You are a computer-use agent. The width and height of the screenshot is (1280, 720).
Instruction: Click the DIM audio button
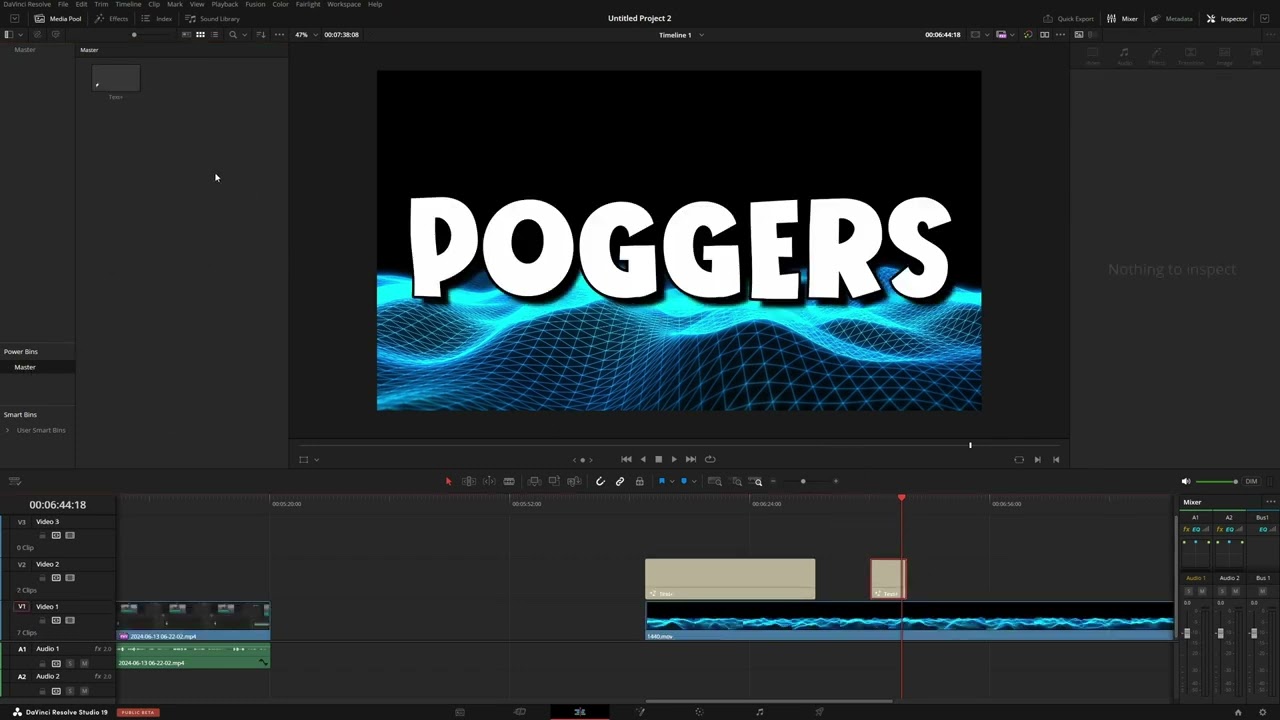[x=1251, y=481]
